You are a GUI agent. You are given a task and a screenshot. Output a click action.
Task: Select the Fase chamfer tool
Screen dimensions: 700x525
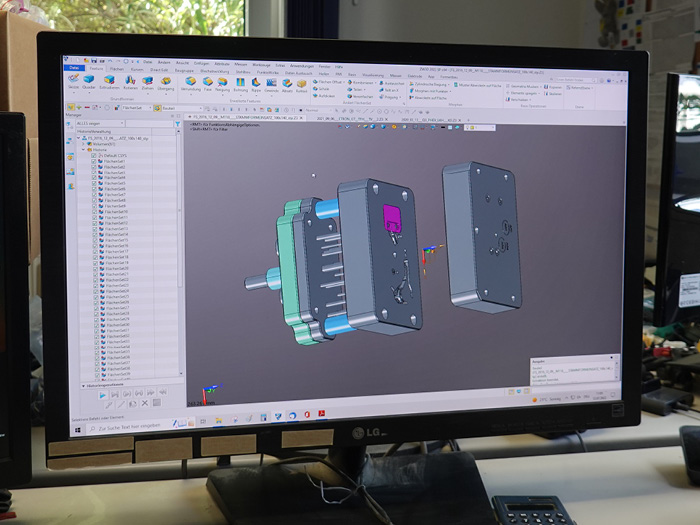208,84
